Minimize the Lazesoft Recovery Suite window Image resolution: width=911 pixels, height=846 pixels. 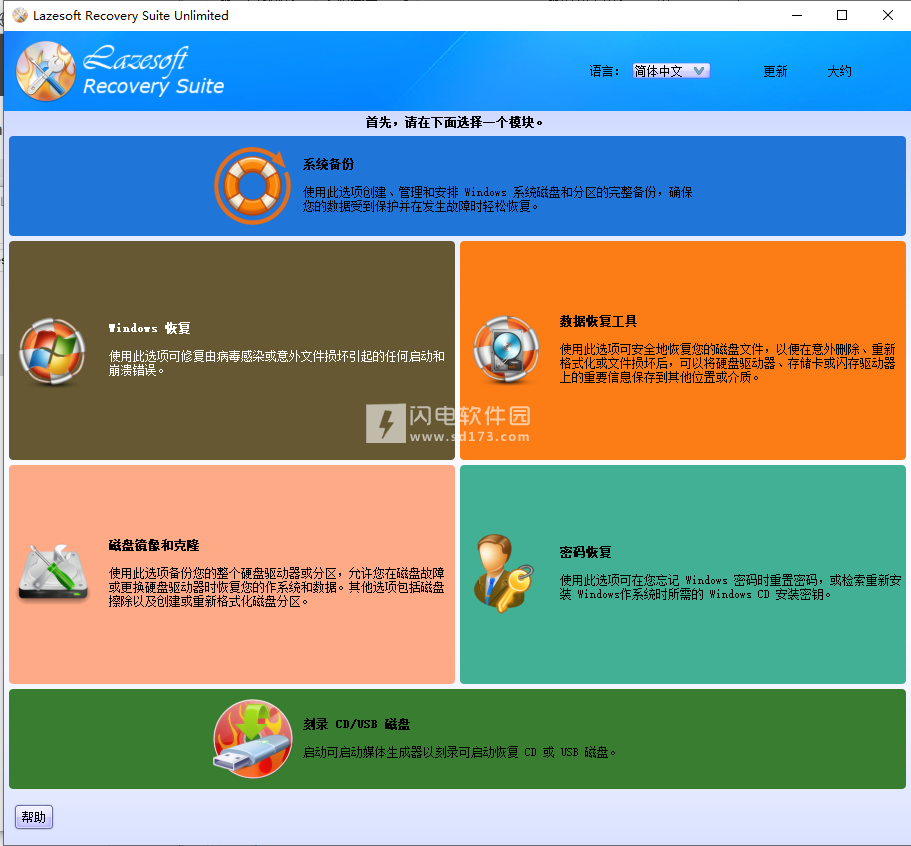pyautogui.click(x=797, y=15)
